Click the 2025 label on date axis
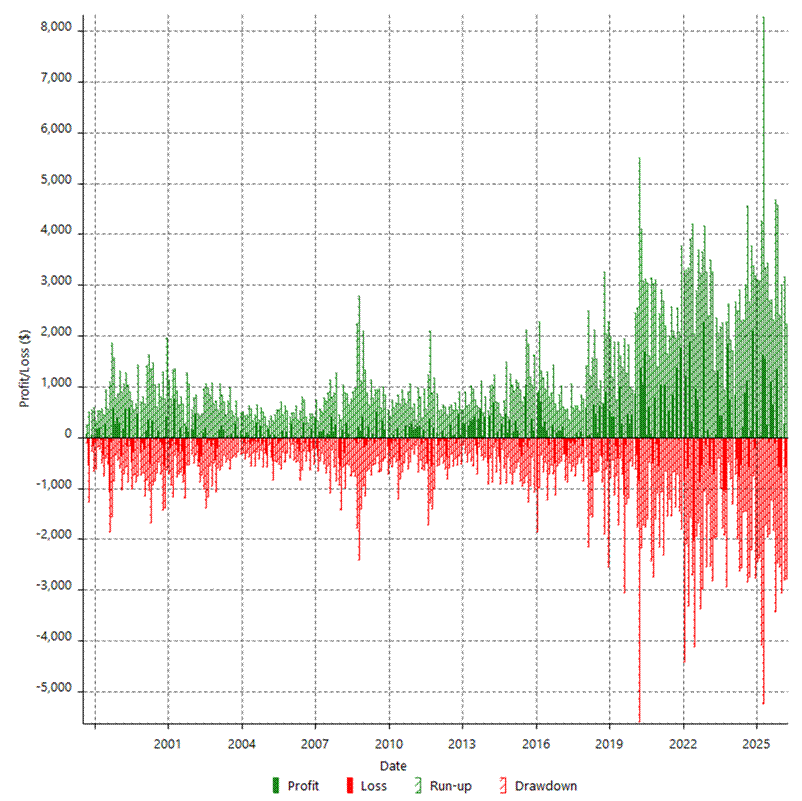802x801 pixels. pyautogui.click(x=756, y=744)
